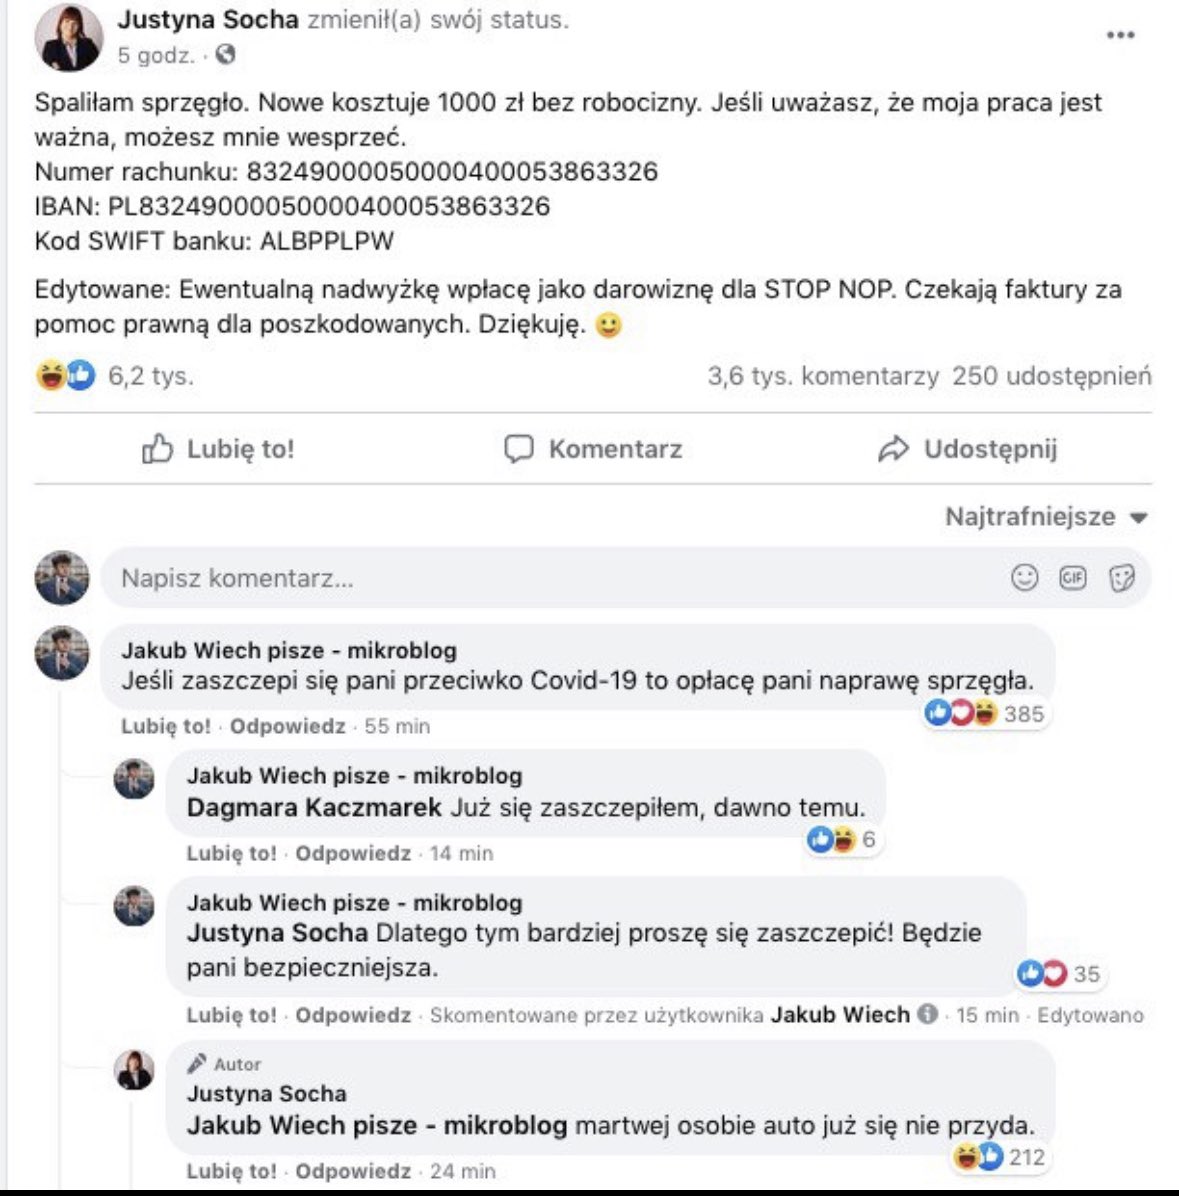Open the Dagmara Kaczmarek mention link
The width and height of the screenshot is (1179, 1196).
point(314,807)
